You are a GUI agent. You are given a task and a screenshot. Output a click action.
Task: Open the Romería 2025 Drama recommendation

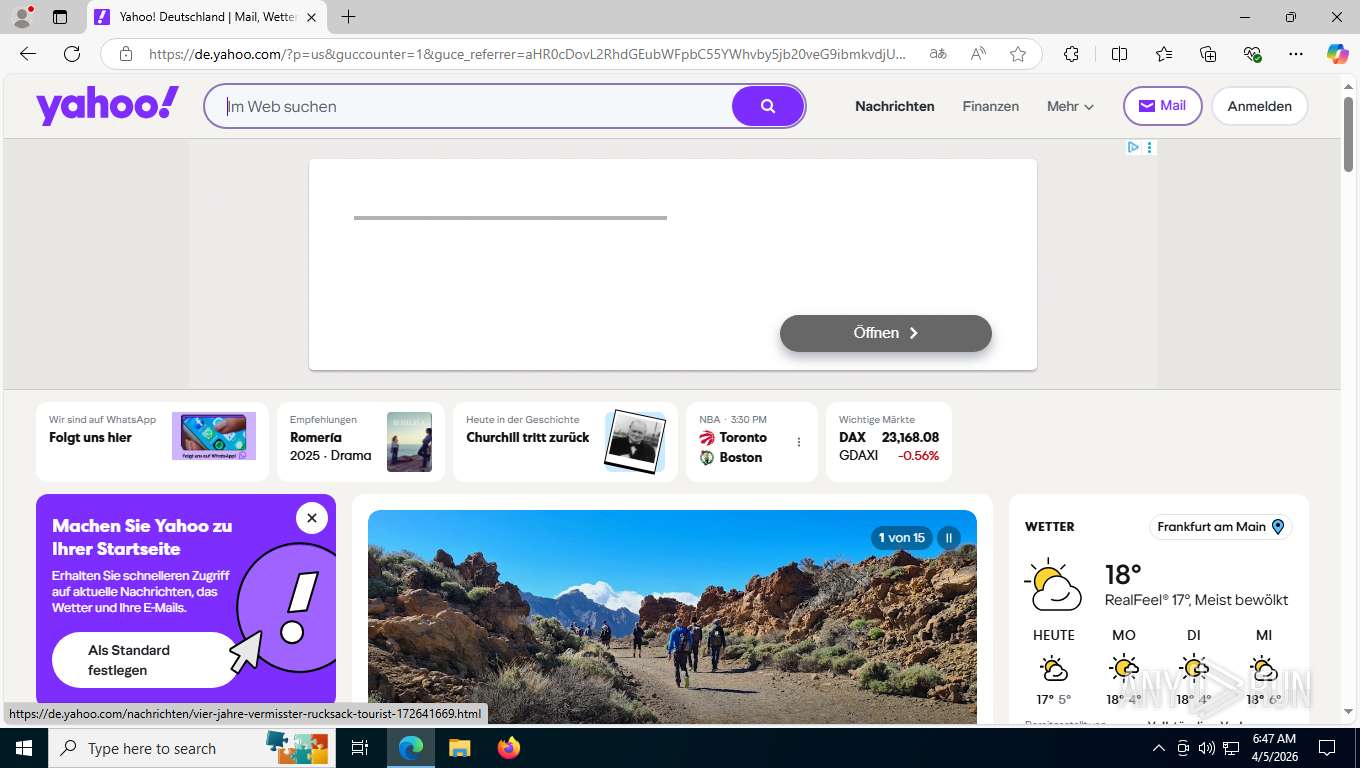click(361, 442)
